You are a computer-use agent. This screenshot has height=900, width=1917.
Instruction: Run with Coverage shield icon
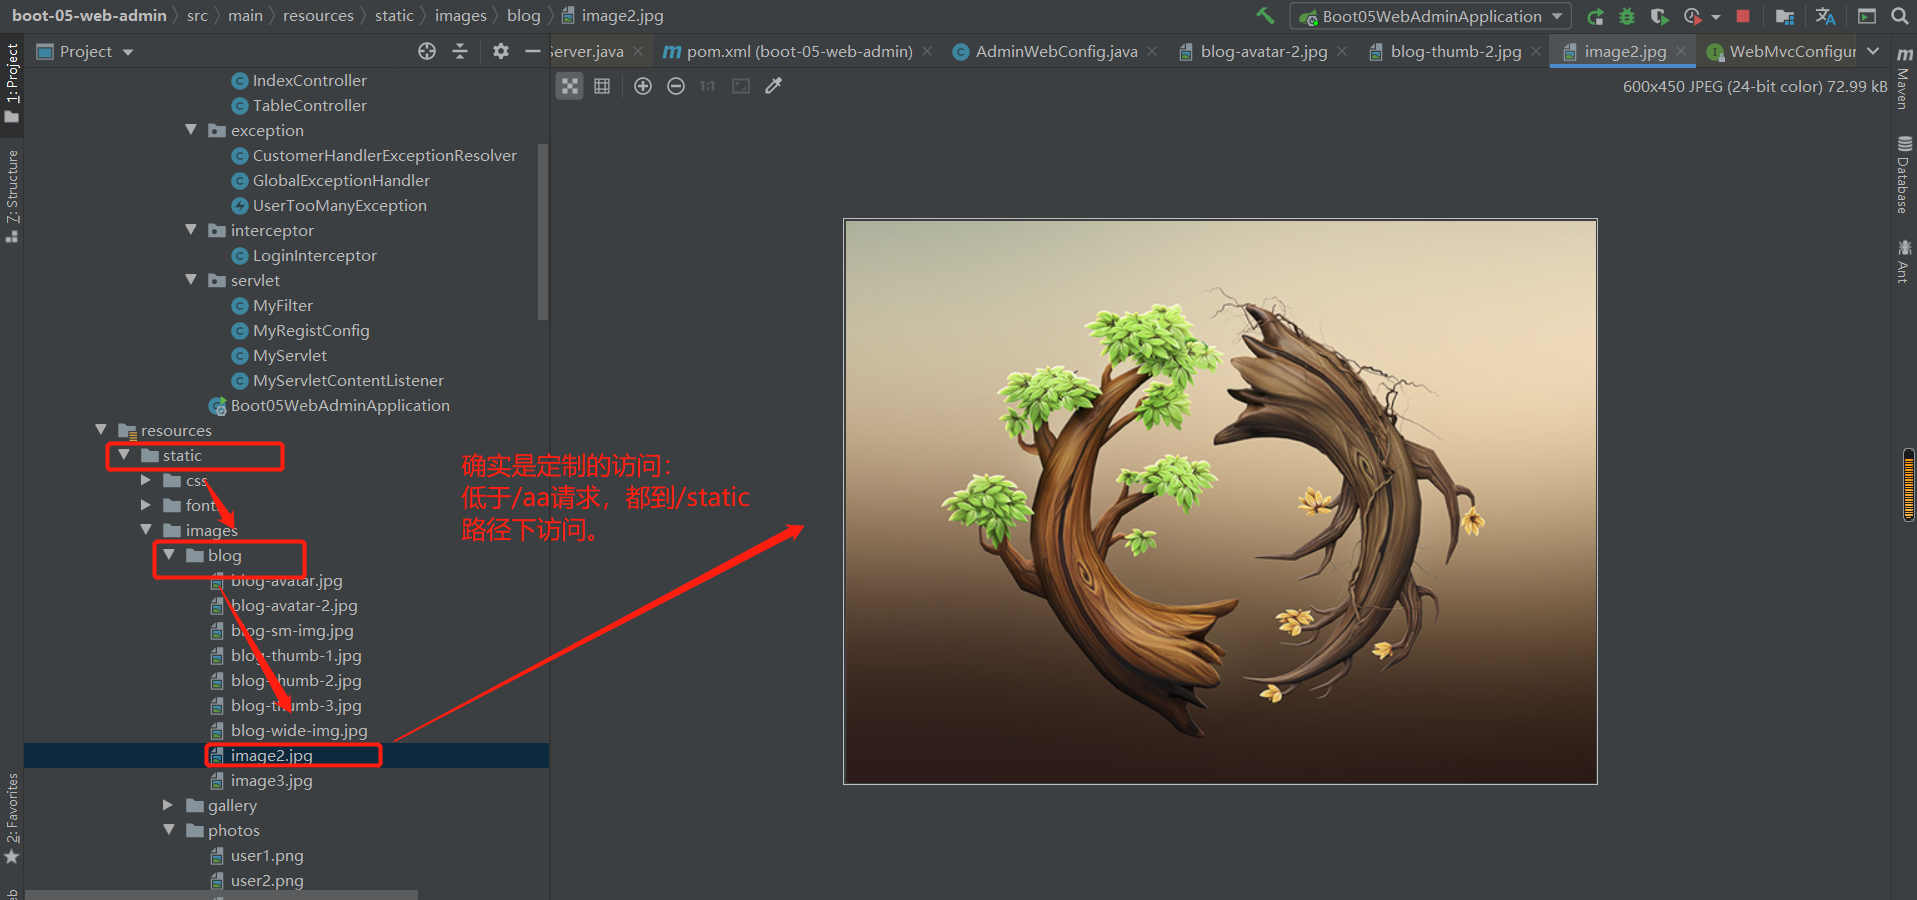pos(1659,16)
